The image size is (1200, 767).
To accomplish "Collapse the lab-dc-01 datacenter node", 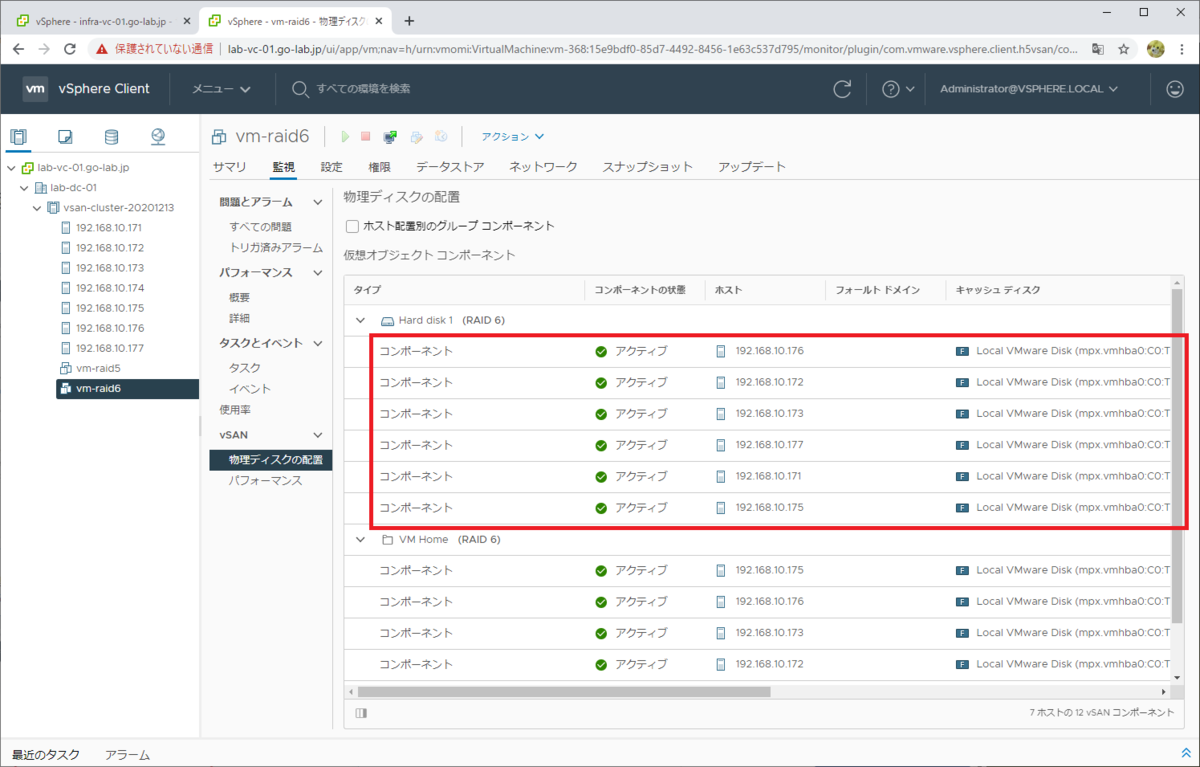I will [x=24, y=187].
